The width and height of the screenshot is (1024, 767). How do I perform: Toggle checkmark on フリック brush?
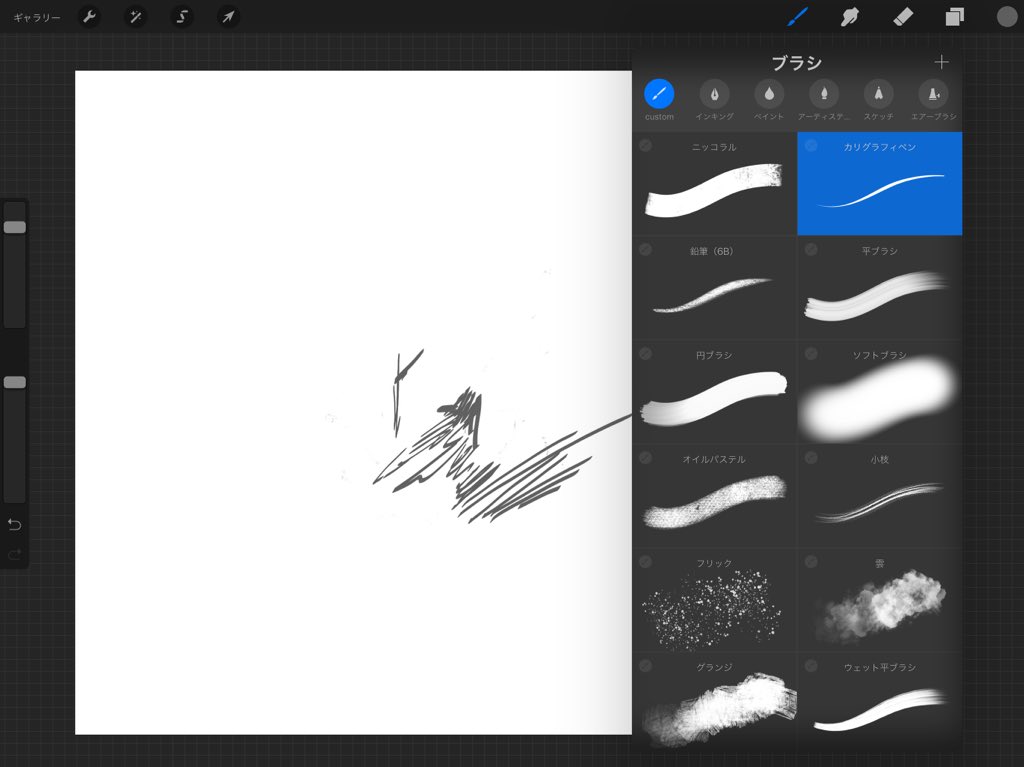(645, 562)
